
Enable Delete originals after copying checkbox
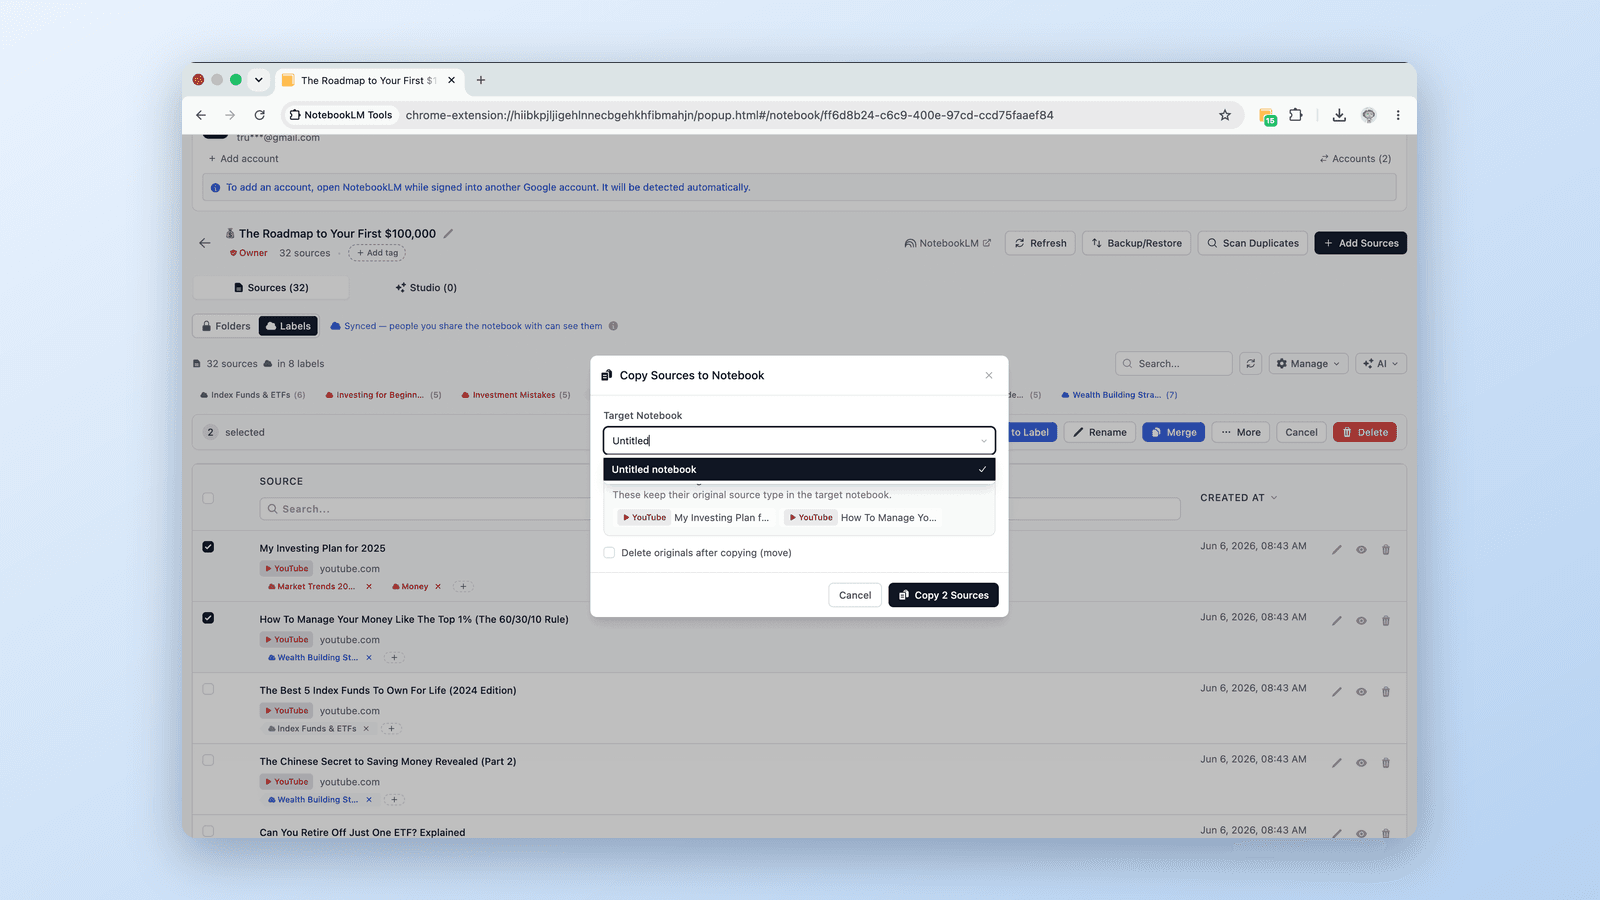click(609, 553)
